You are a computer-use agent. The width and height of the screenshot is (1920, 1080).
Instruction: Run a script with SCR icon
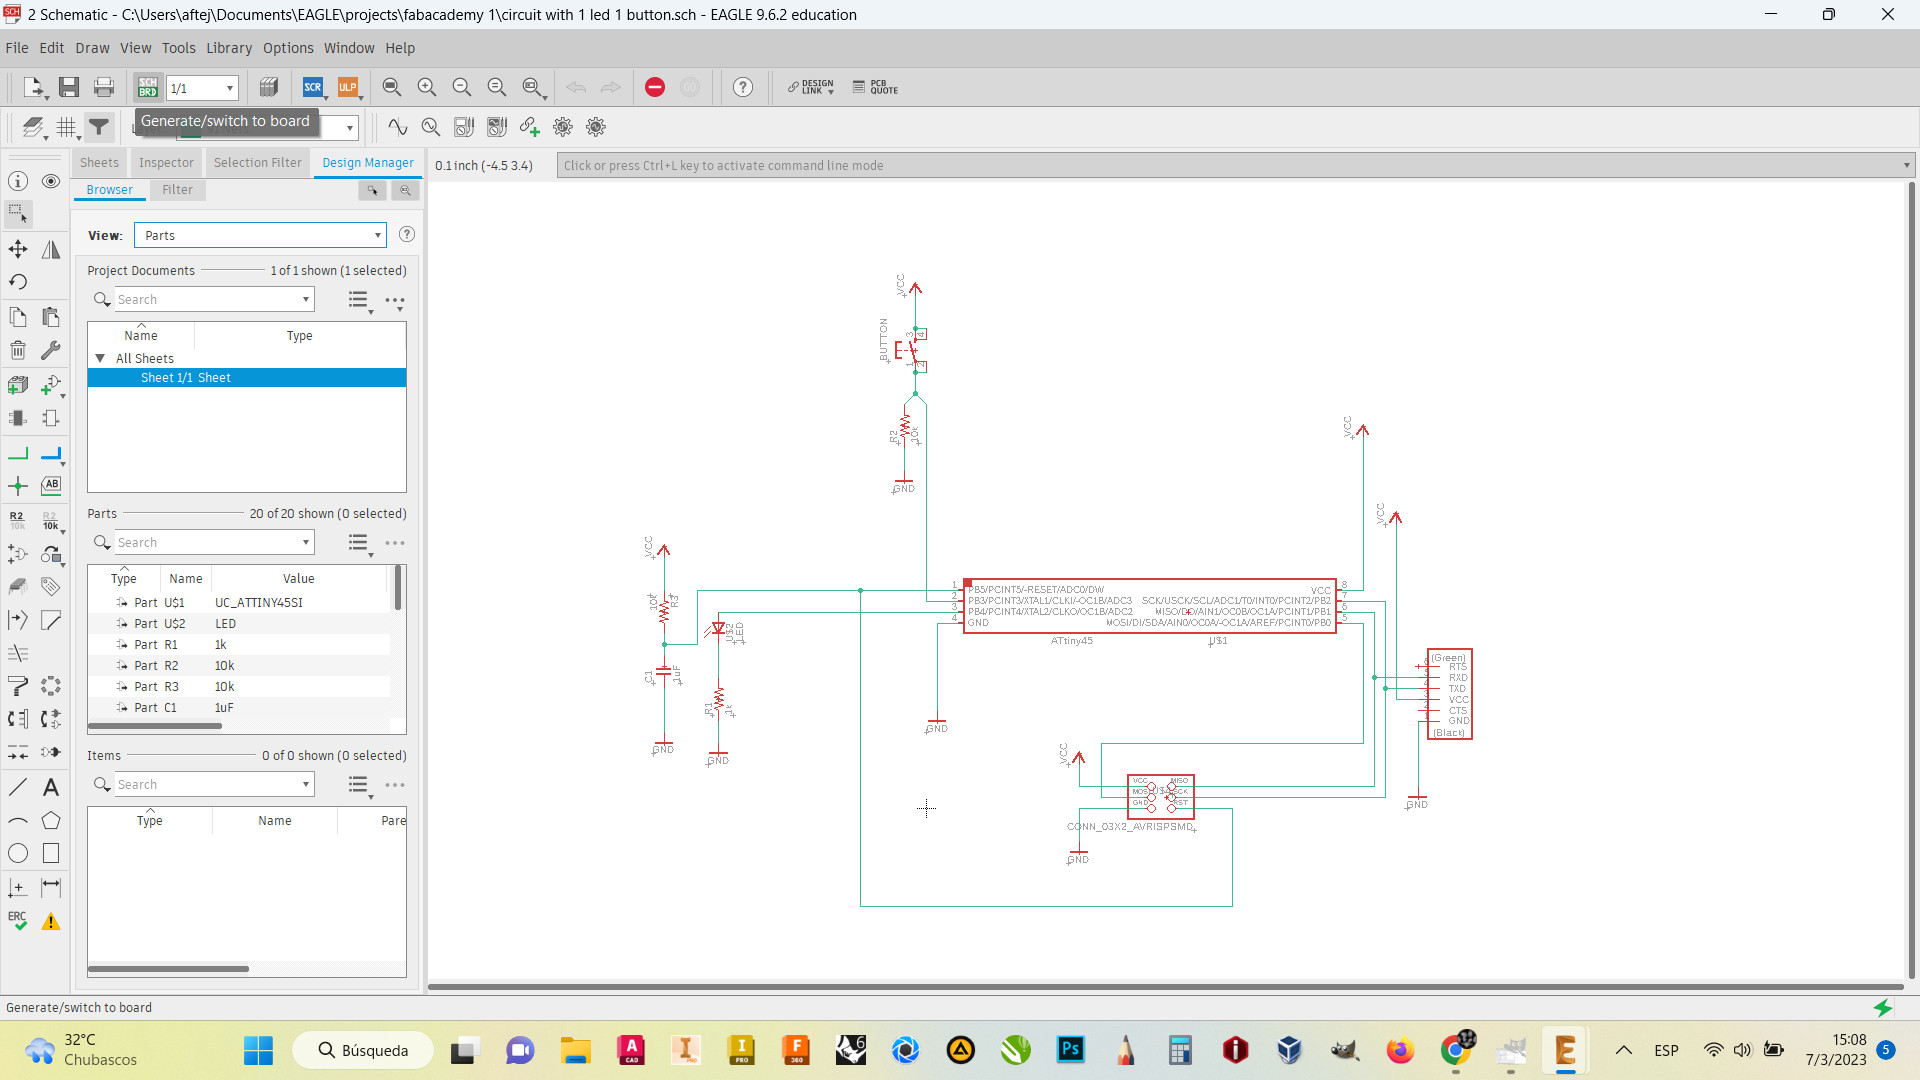pyautogui.click(x=313, y=88)
